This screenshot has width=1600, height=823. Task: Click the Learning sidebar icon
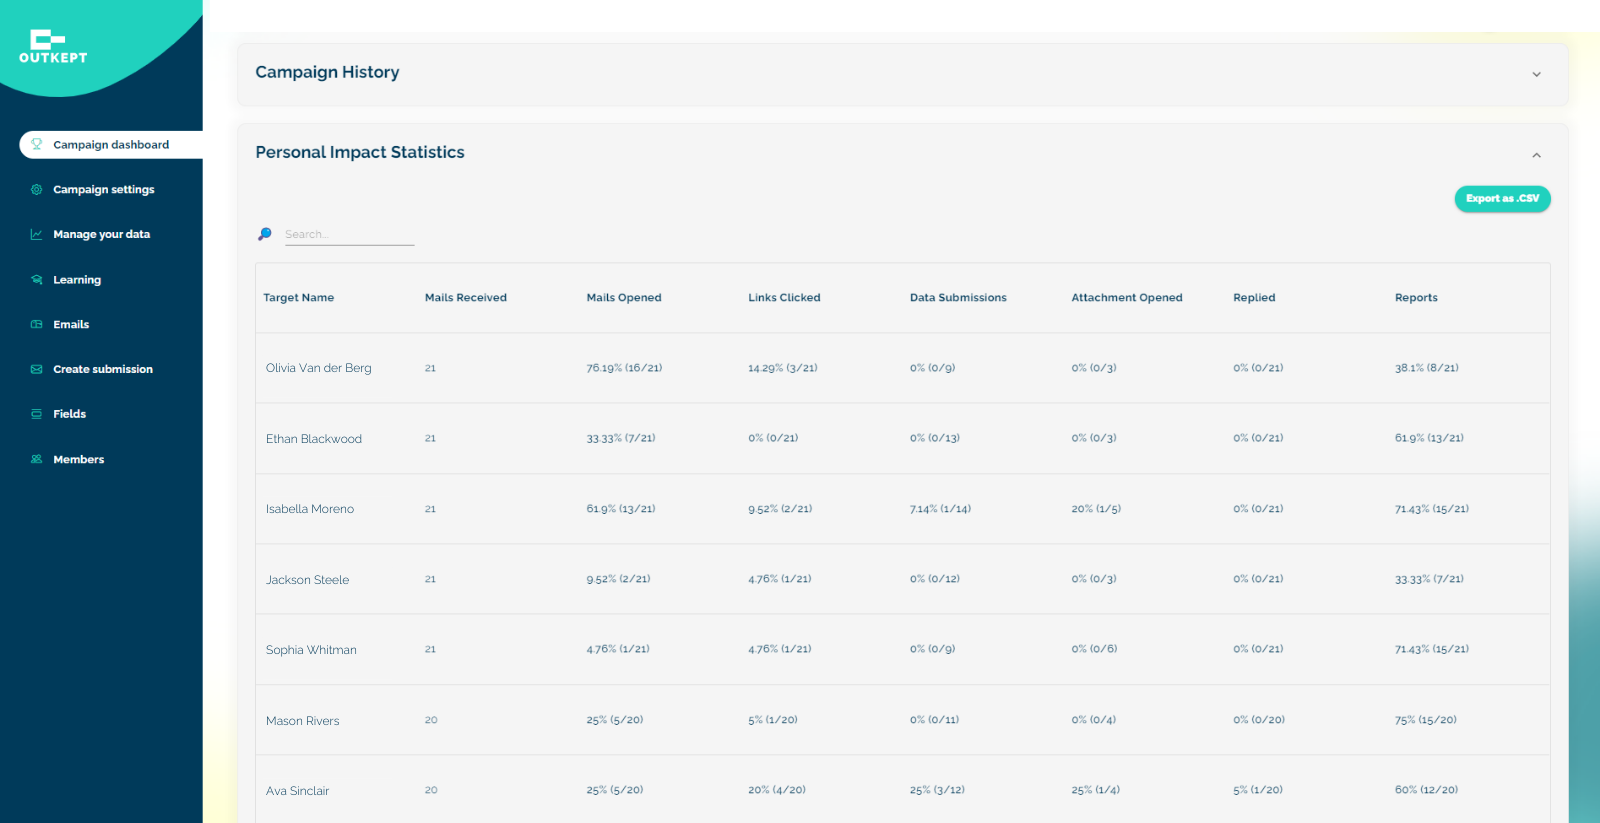coord(37,280)
